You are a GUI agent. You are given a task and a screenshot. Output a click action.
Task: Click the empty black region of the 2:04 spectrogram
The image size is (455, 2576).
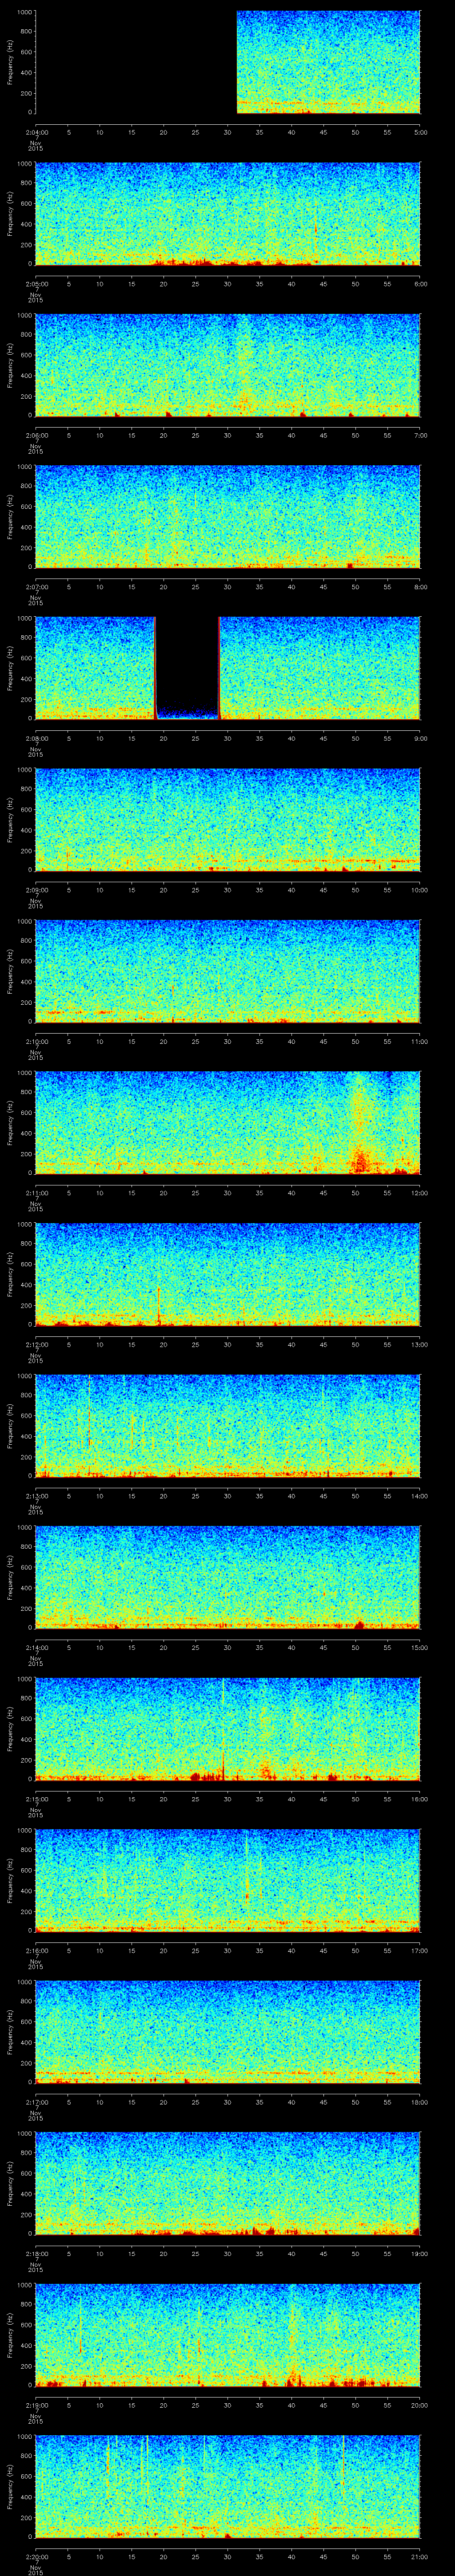click(x=135, y=62)
